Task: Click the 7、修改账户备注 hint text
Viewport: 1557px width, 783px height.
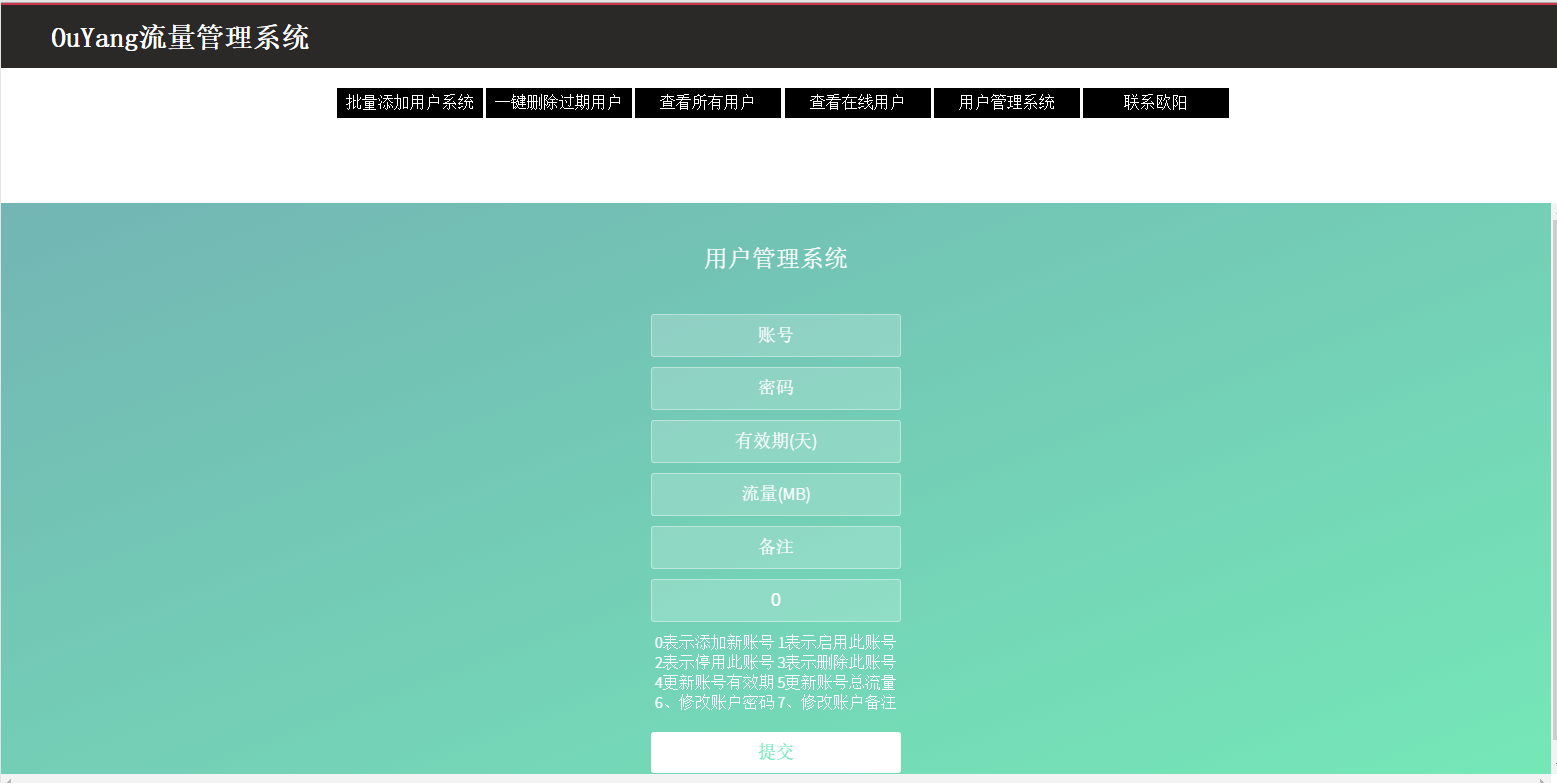Action: coord(836,702)
